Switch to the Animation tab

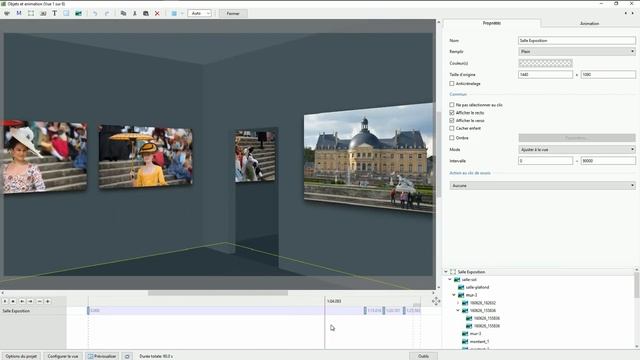[x=589, y=24]
